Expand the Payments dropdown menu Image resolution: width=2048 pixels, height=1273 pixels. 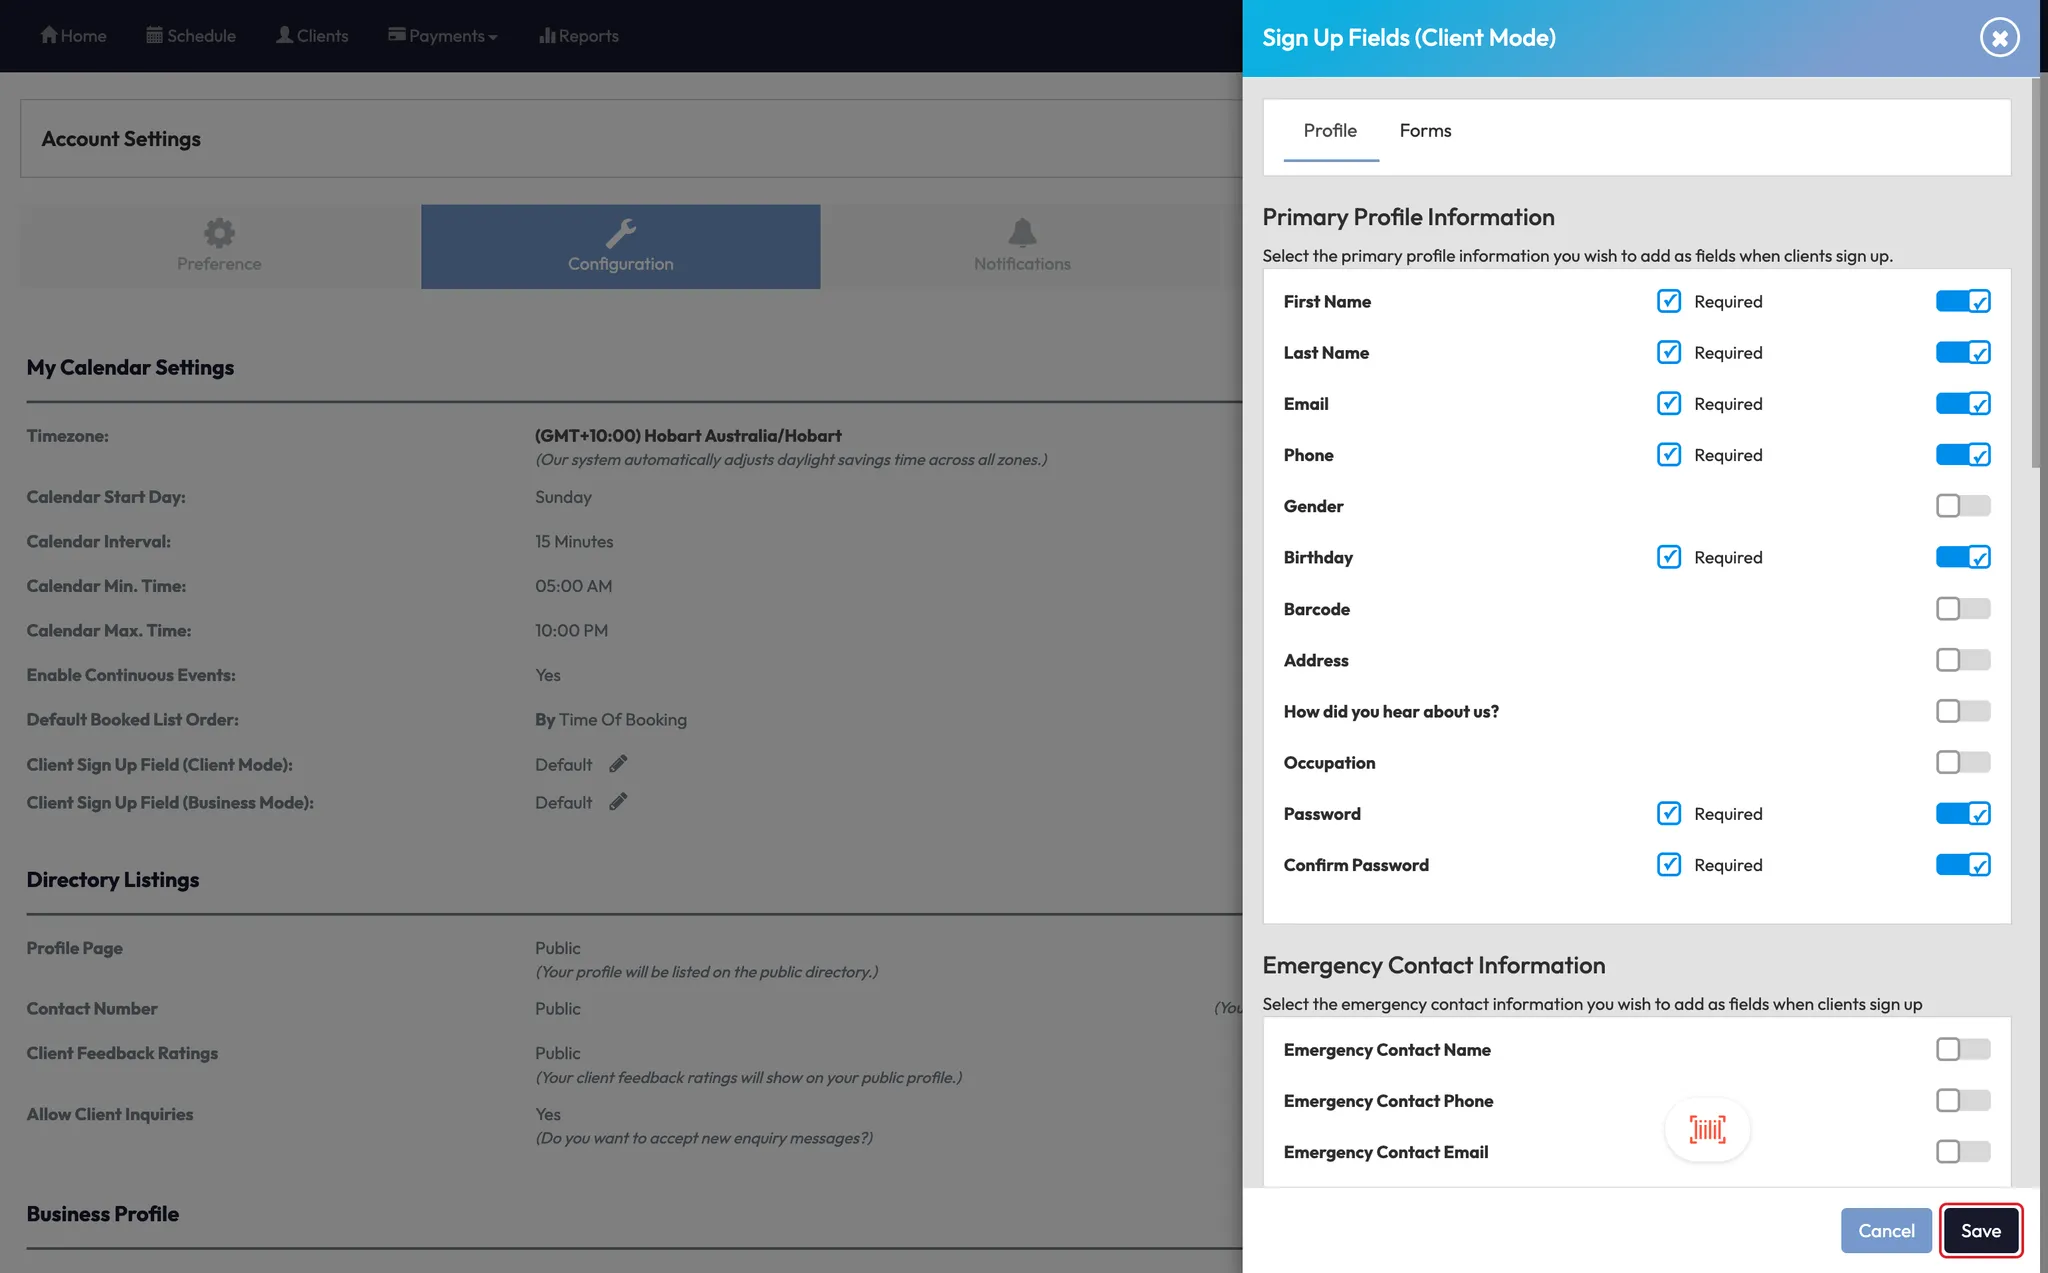coord(442,36)
